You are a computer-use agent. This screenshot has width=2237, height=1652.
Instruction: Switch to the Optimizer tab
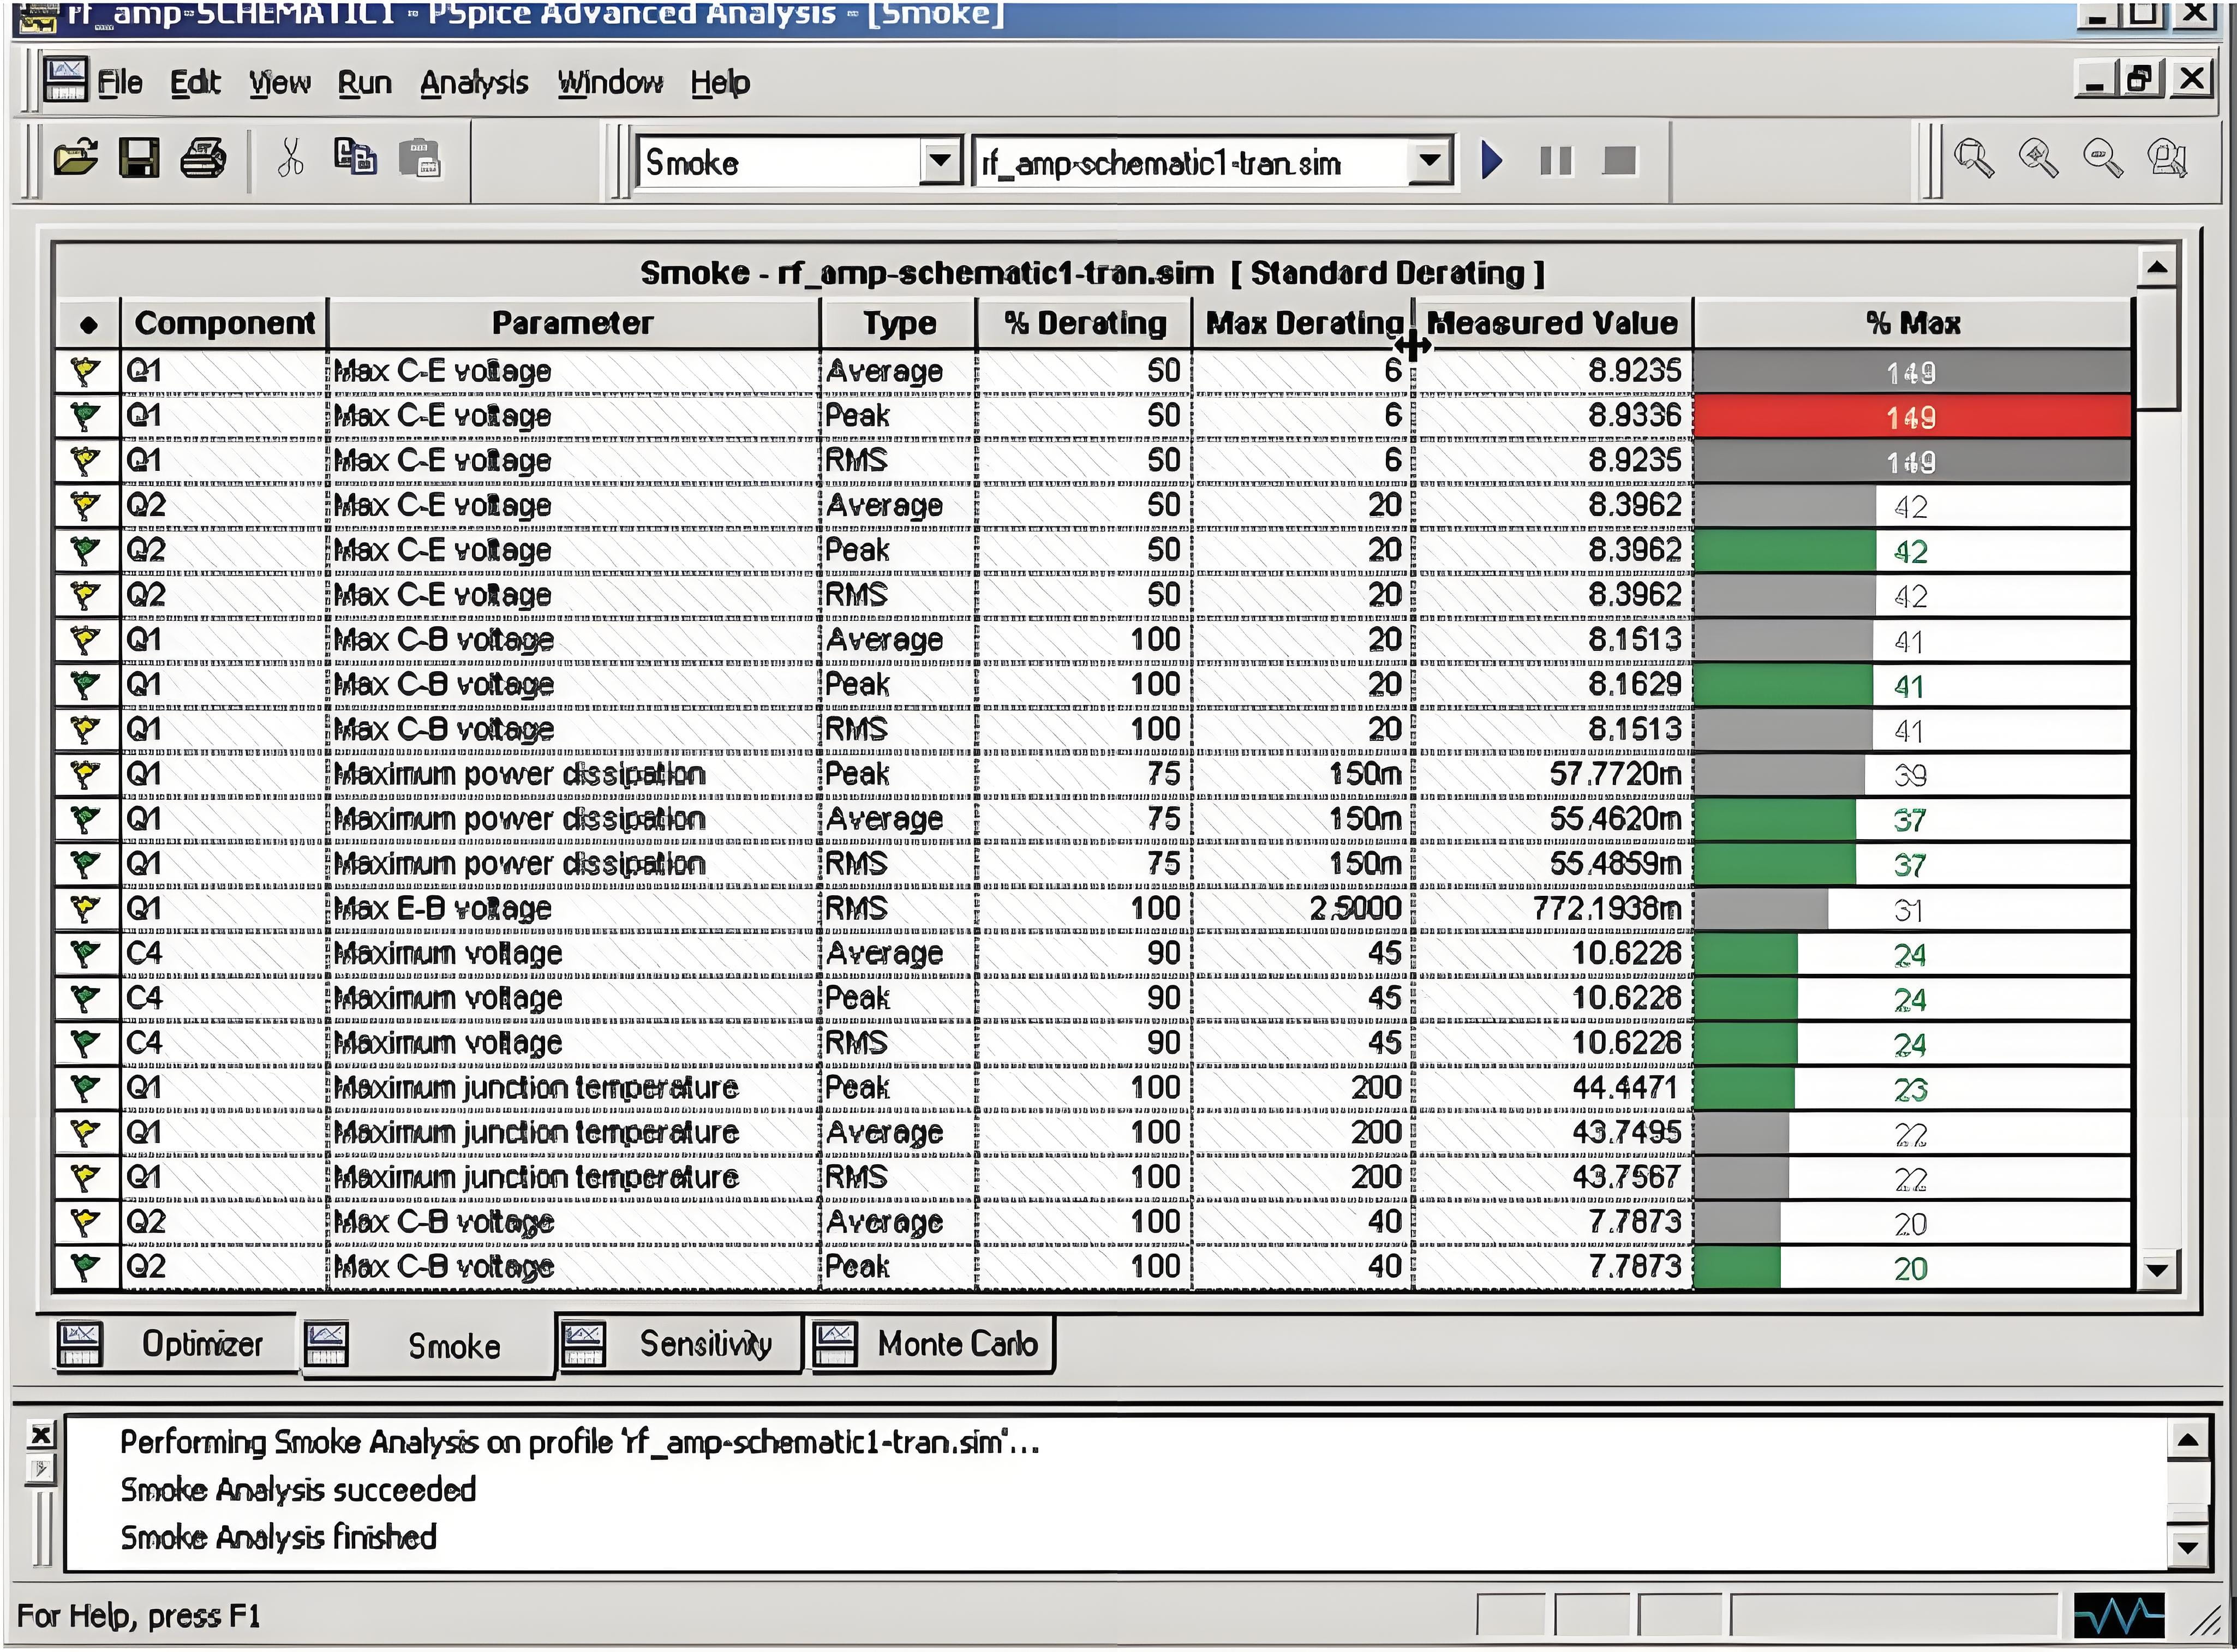click(x=176, y=1344)
